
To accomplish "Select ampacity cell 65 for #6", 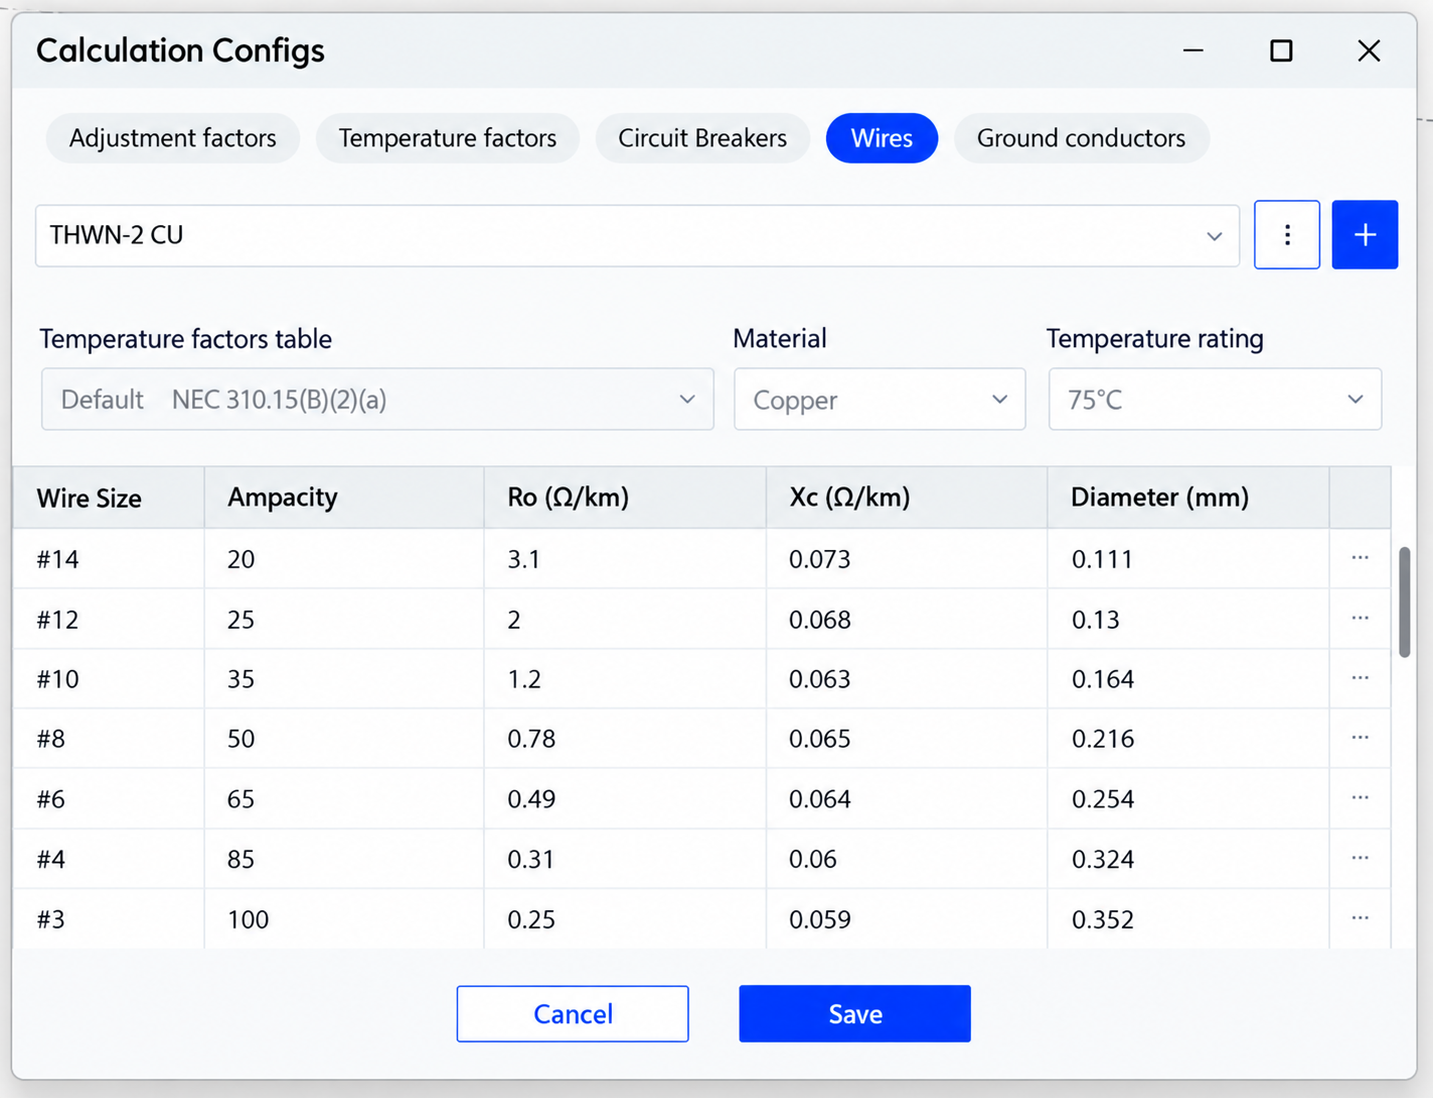I will [344, 799].
